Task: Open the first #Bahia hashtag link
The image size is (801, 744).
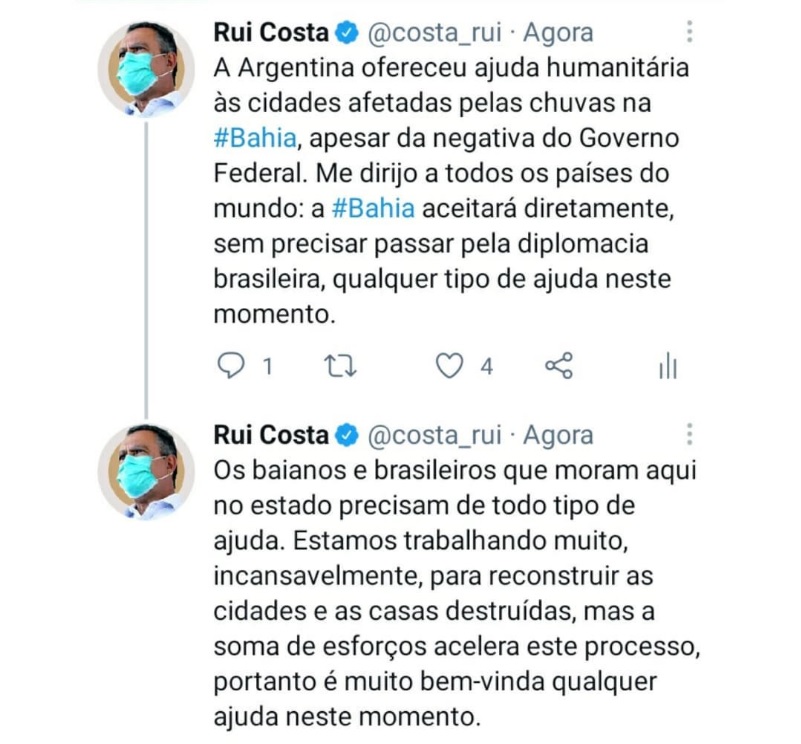Action: [x=255, y=138]
